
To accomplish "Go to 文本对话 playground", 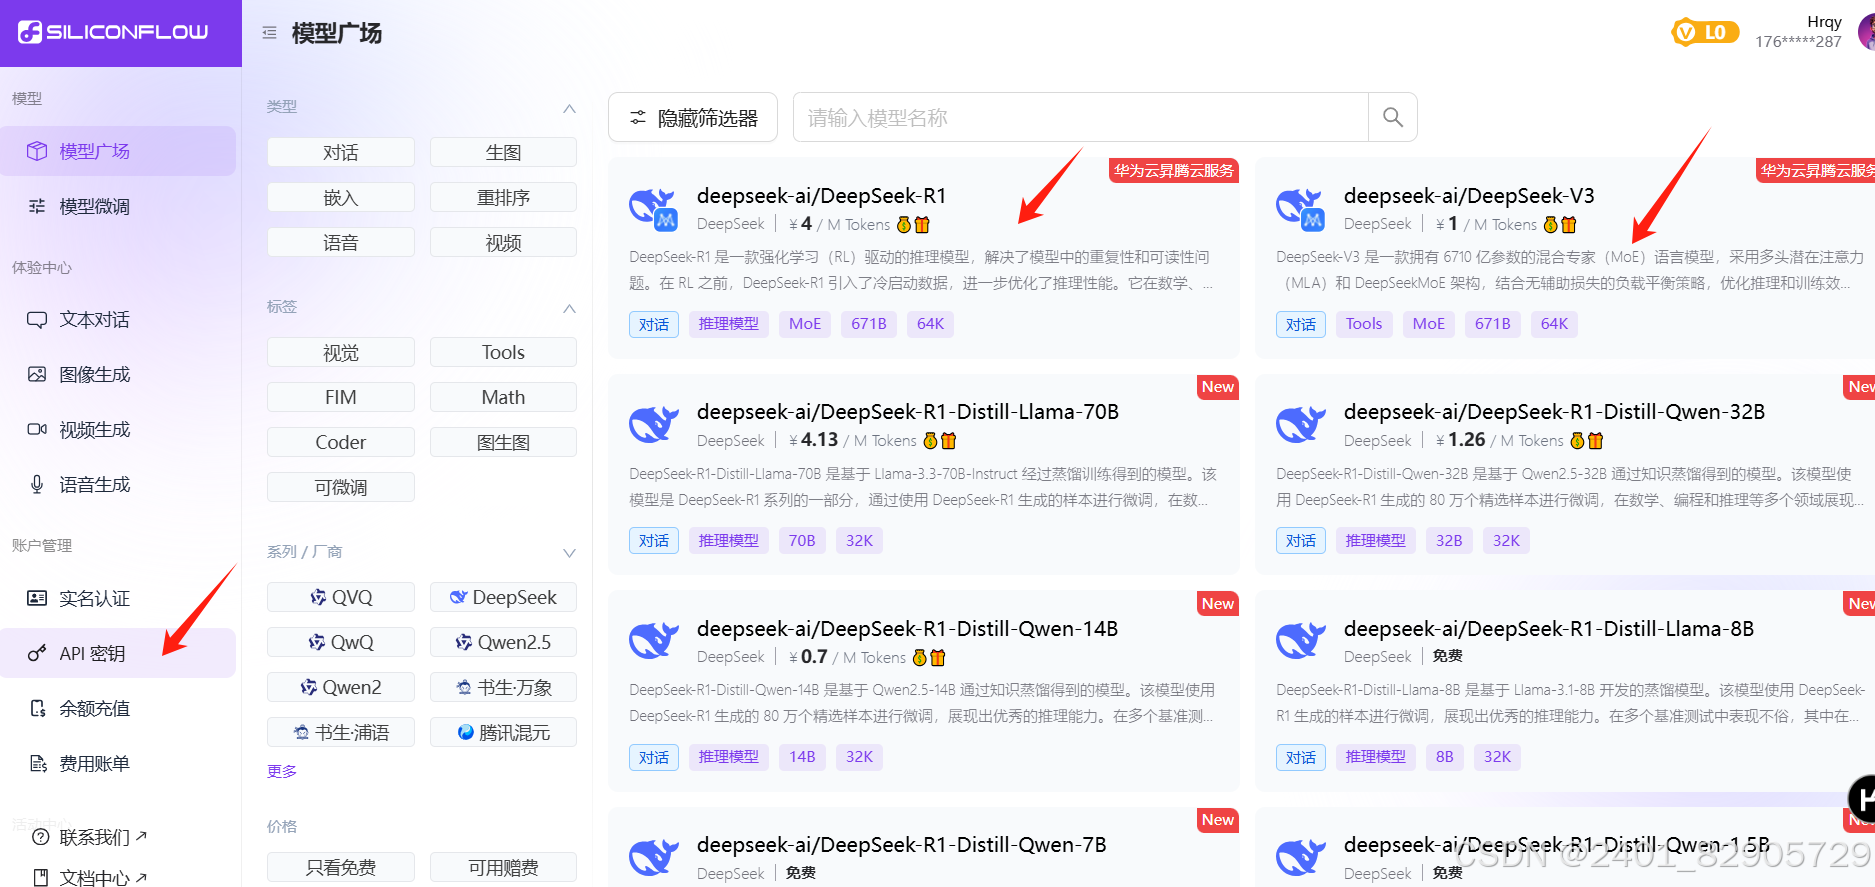I will point(118,319).
